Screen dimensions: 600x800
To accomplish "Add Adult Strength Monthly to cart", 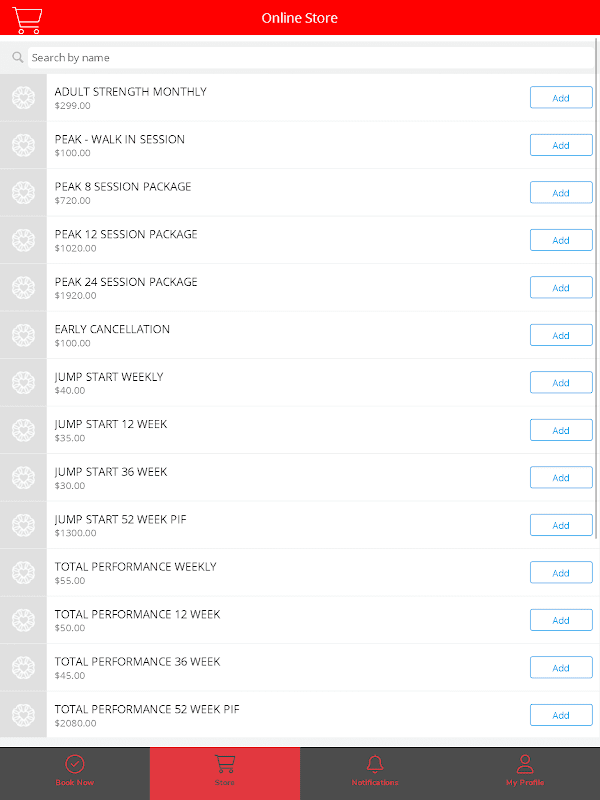I will coord(561,97).
